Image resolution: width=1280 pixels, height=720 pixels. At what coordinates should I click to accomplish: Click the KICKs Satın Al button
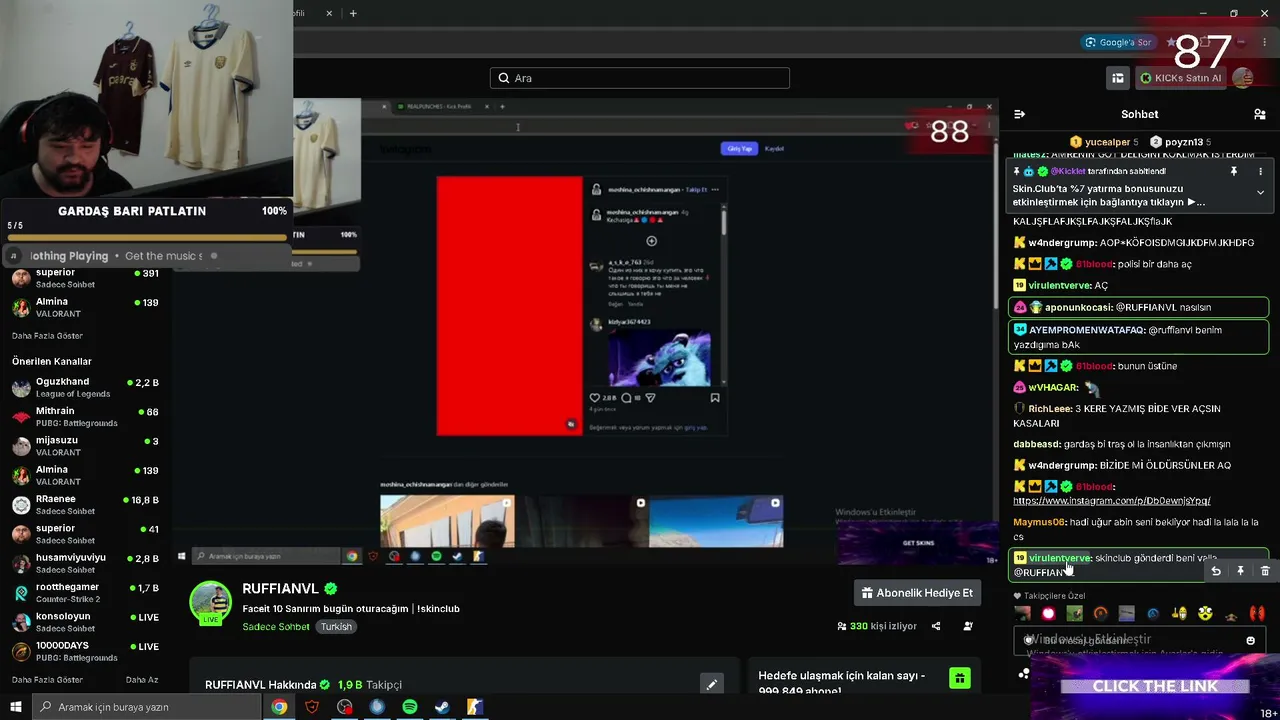click(x=1180, y=78)
